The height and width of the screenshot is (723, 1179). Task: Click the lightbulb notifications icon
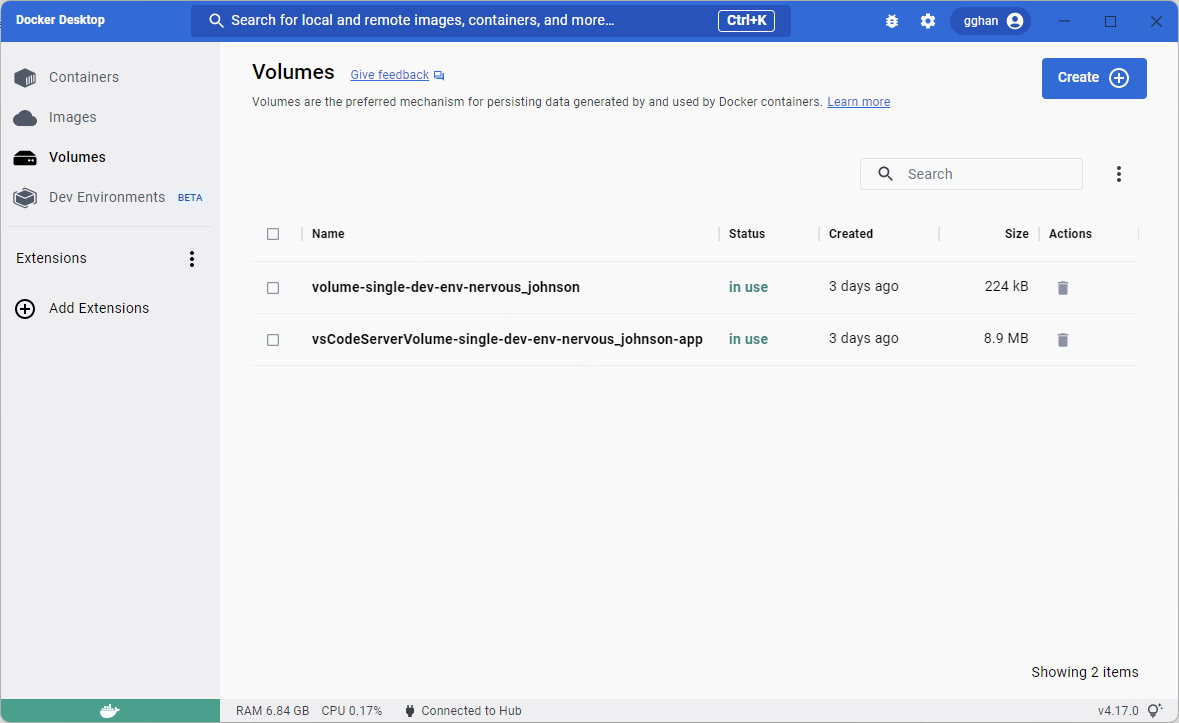pos(1155,710)
